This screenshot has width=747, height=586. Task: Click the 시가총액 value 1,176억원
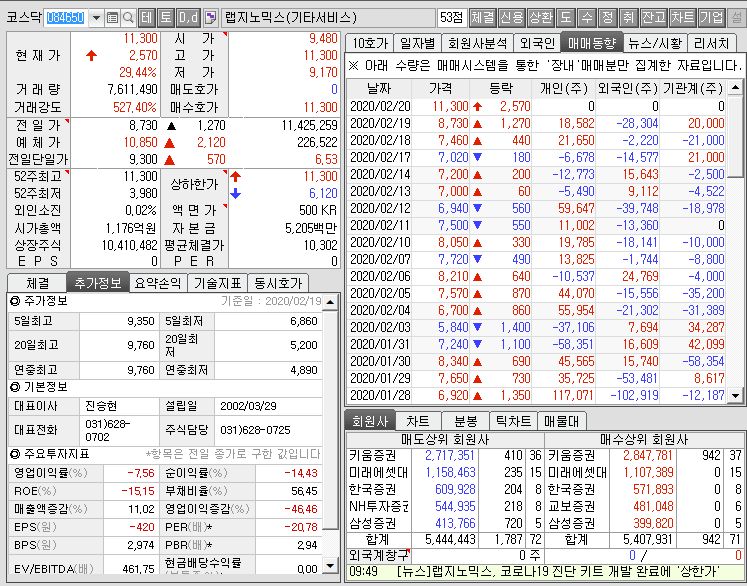131,228
